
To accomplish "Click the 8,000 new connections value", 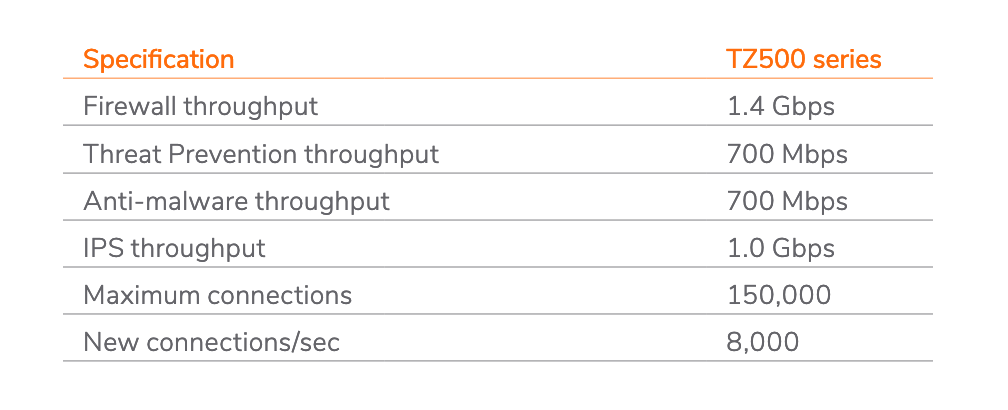I will tap(763, 343).
